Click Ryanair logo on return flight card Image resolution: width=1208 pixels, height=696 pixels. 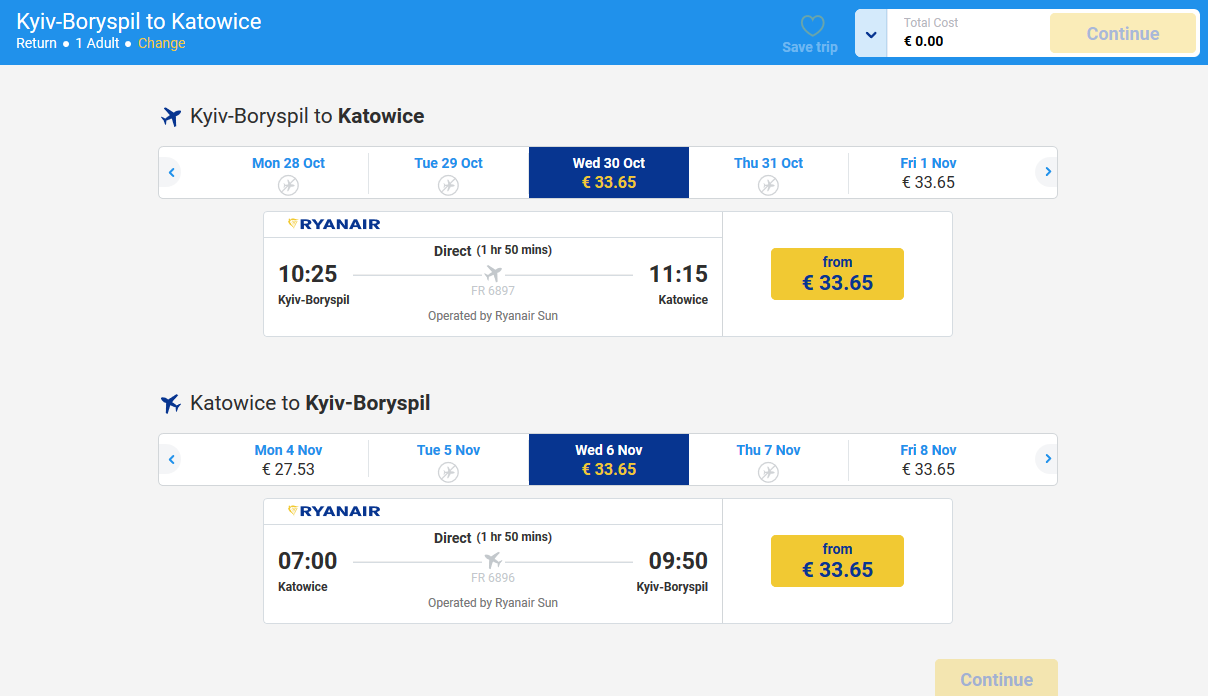point(334,511)
